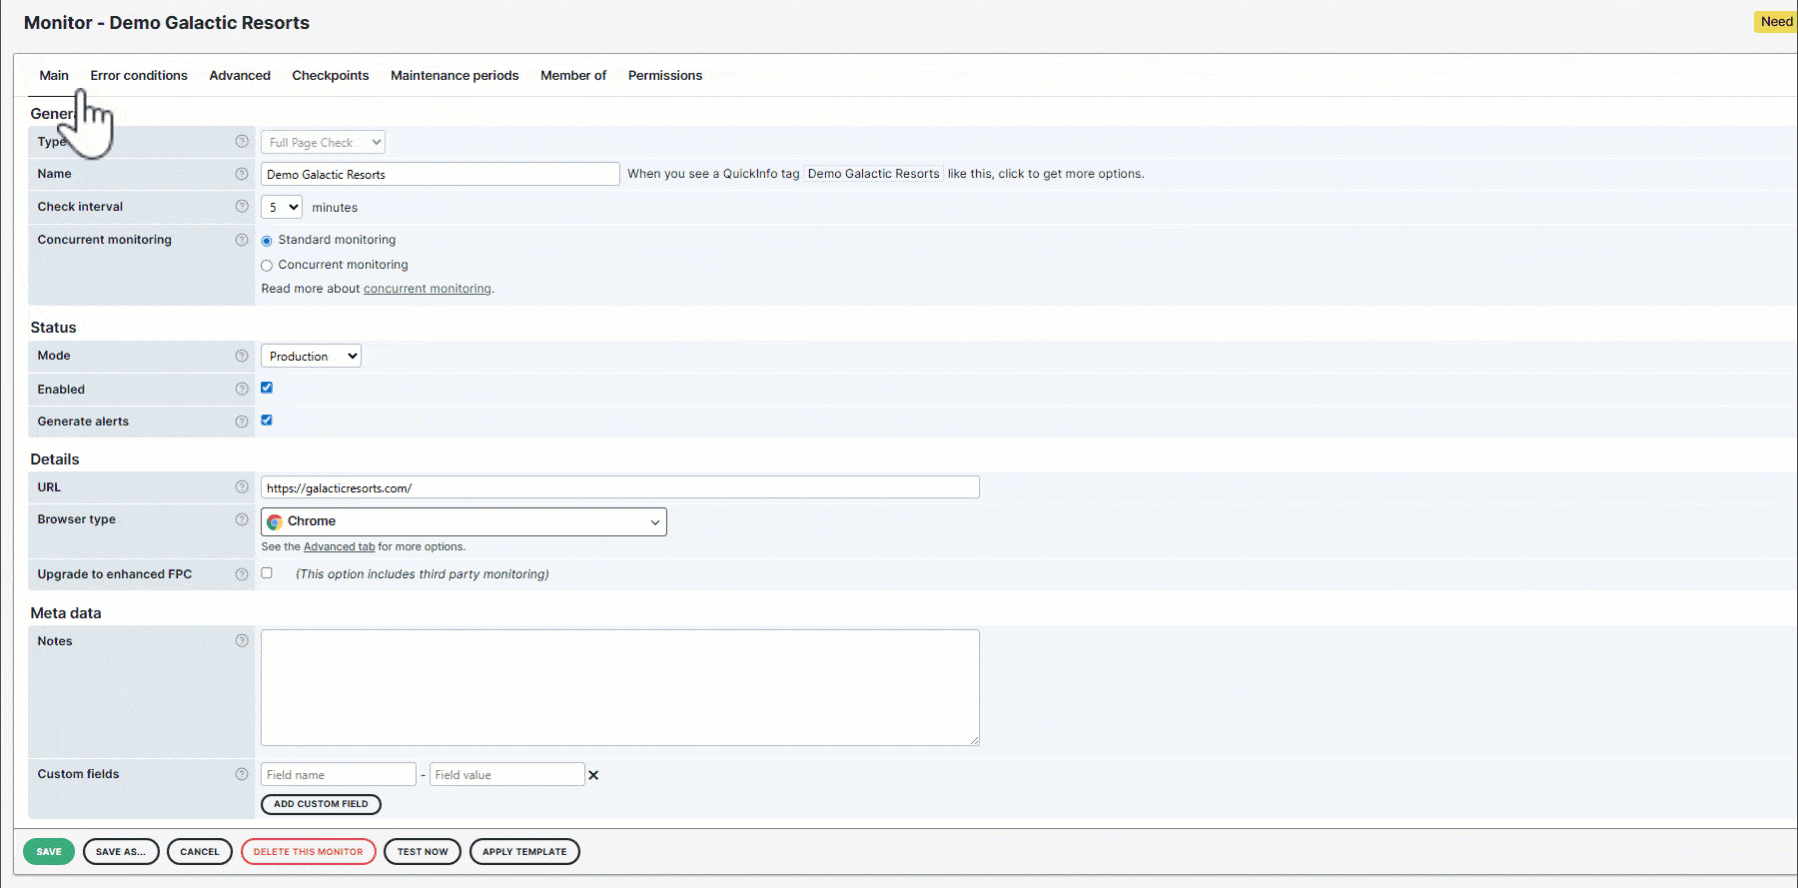Remove custom field with X icon
1798x888 pixels.
pos(593,775)
